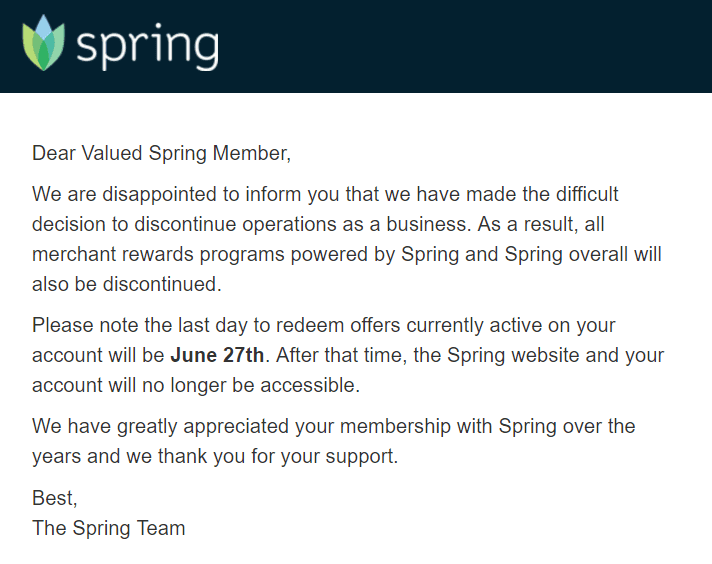Click the bold 'June 27th' date
The image size is (712, 564).
217,355
